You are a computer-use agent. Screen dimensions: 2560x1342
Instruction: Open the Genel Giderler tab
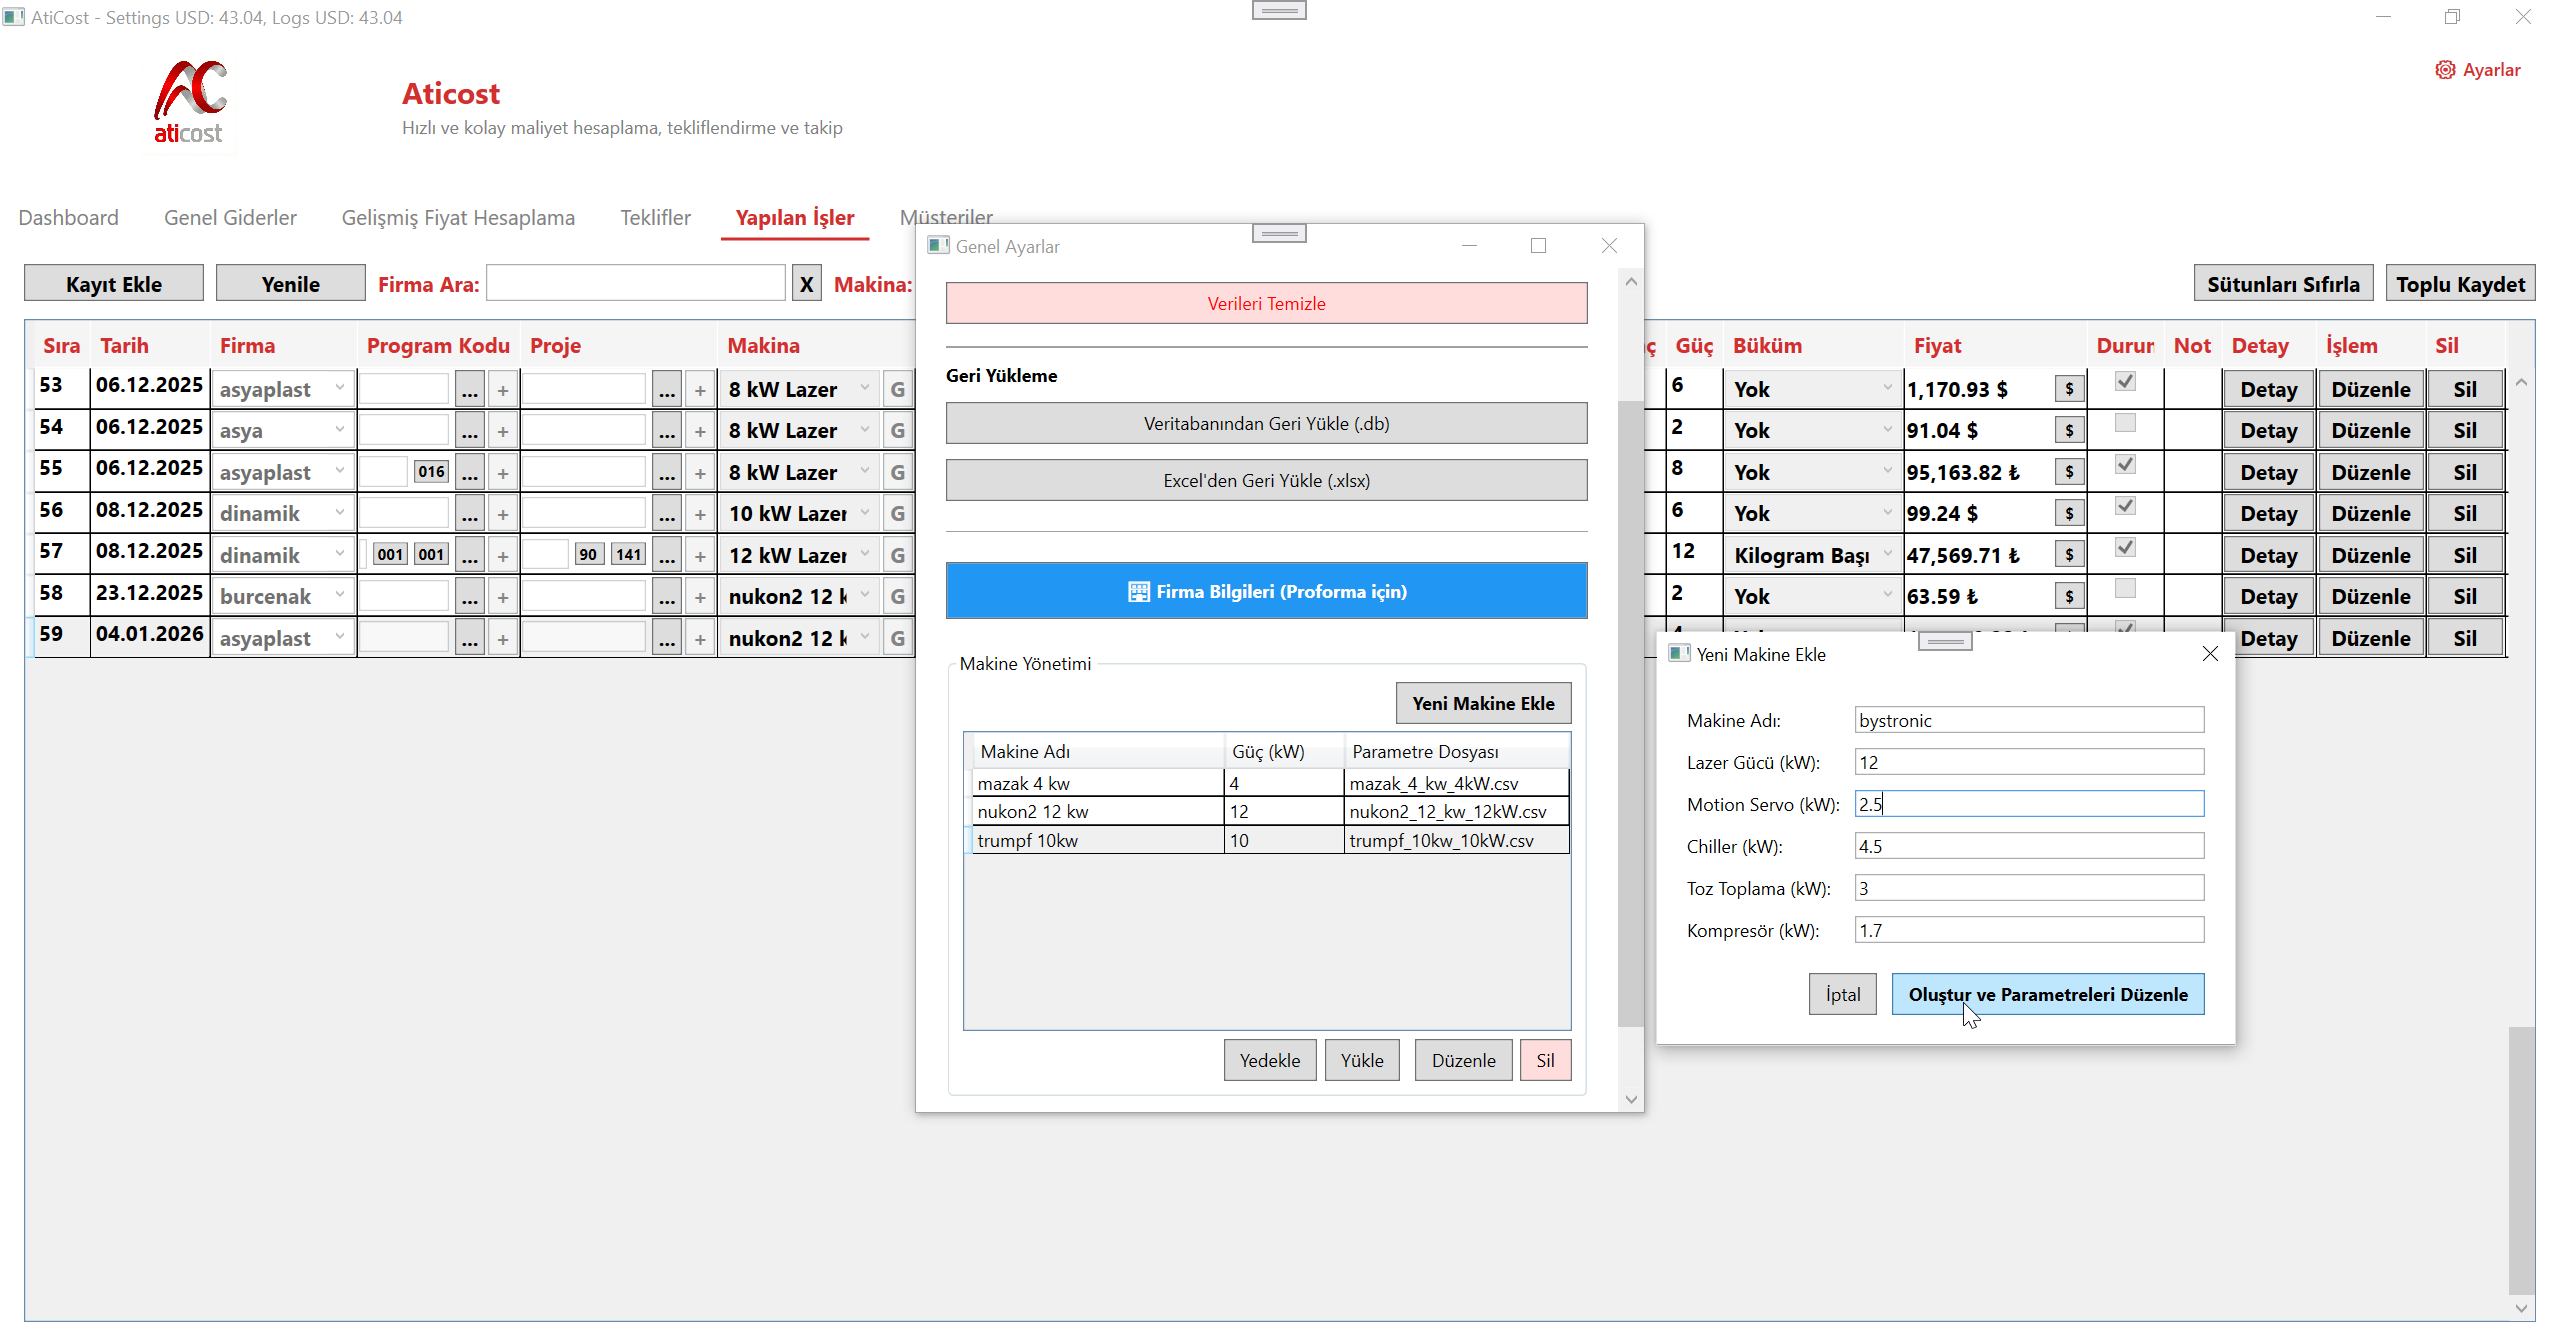pos(230,218)
